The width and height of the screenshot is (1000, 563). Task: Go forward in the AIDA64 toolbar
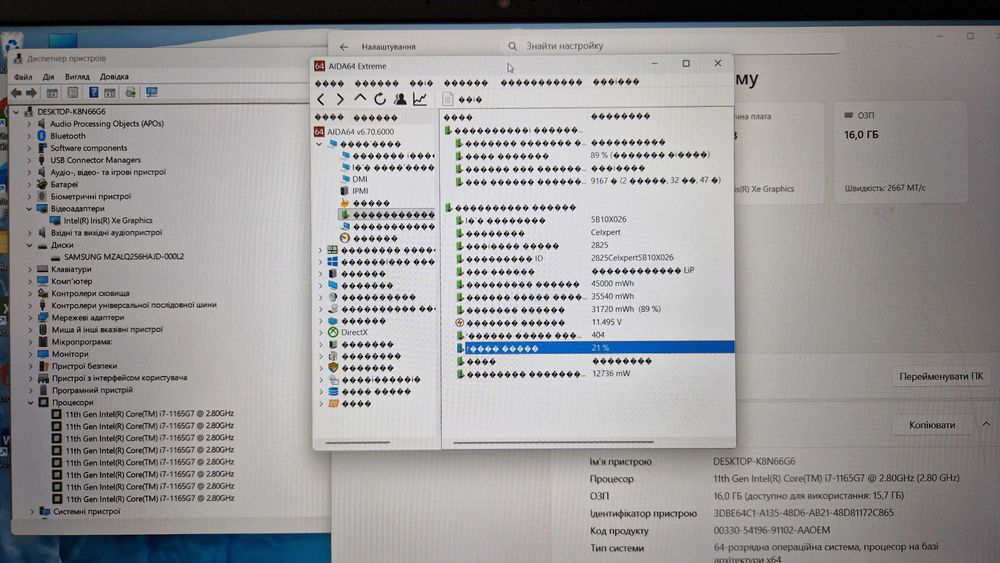[340, 99]
